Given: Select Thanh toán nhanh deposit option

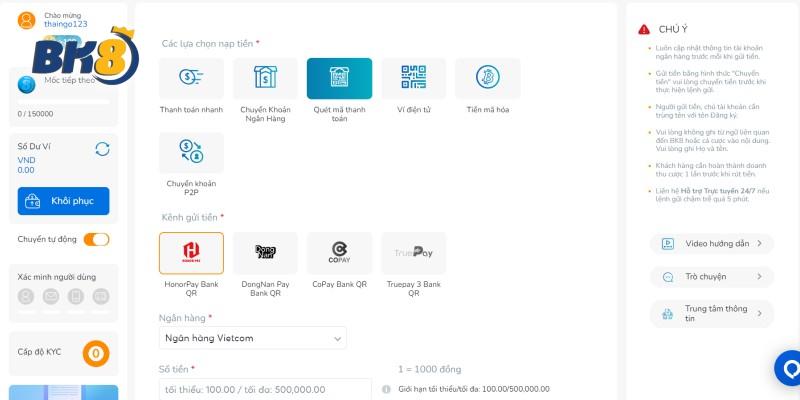Looking at the screenshot, I should tap(191, 78).
